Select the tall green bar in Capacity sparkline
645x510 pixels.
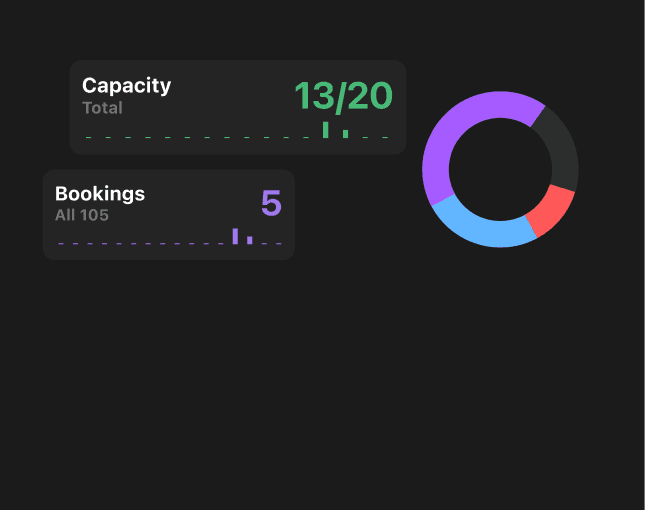[325, 130]
